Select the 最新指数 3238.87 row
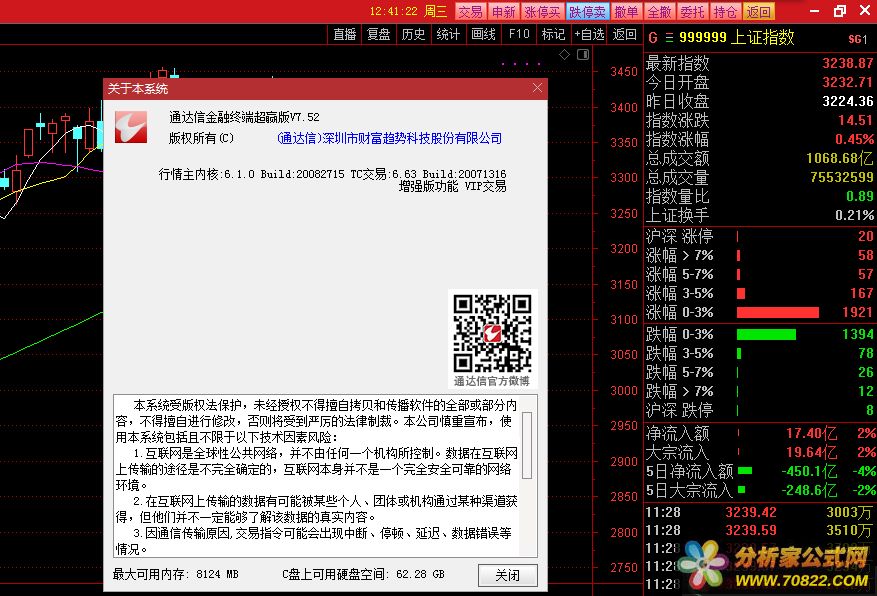 point(760,63)
